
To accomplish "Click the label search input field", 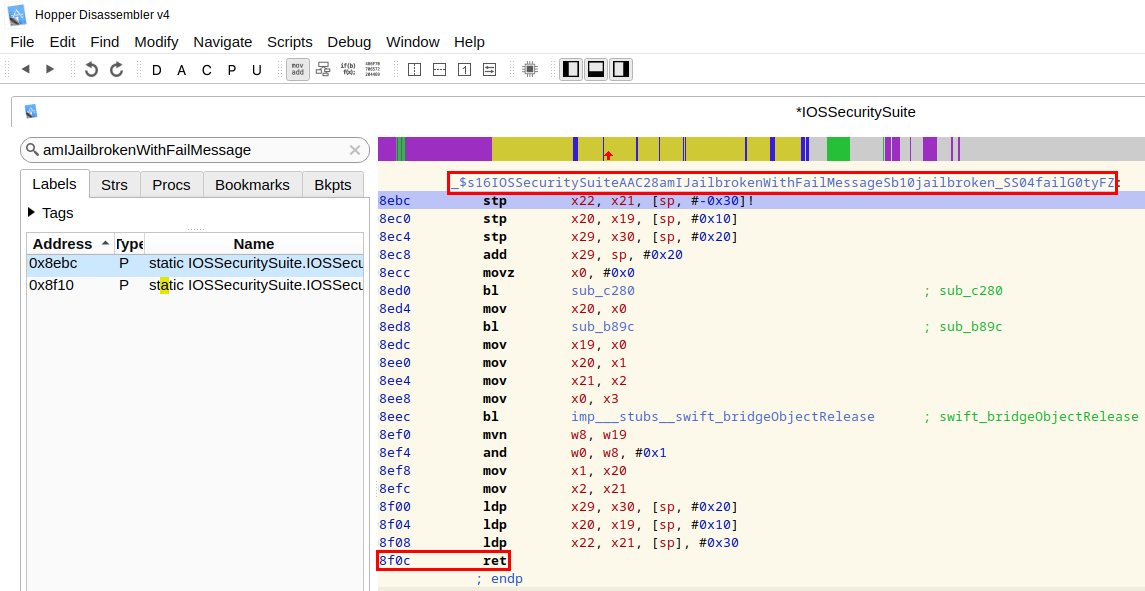I will pos(194,150).
